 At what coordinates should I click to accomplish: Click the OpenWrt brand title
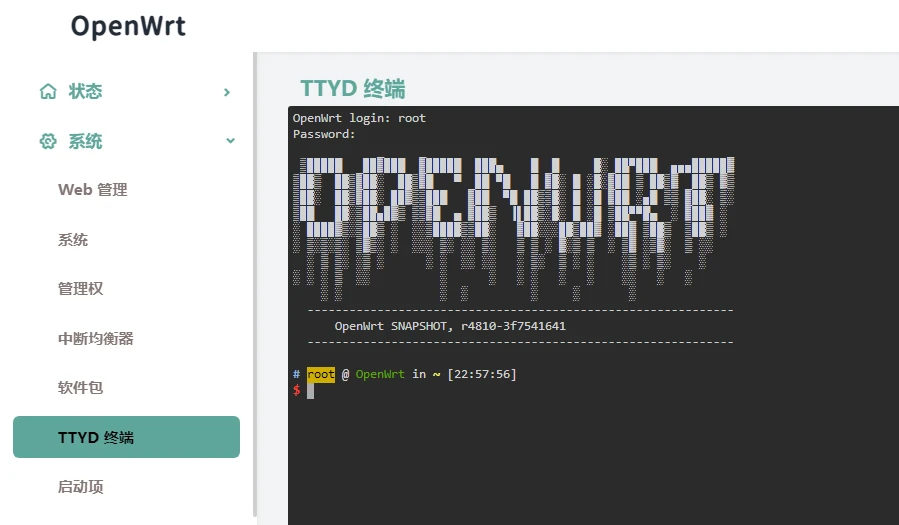(x=128, y=26)
